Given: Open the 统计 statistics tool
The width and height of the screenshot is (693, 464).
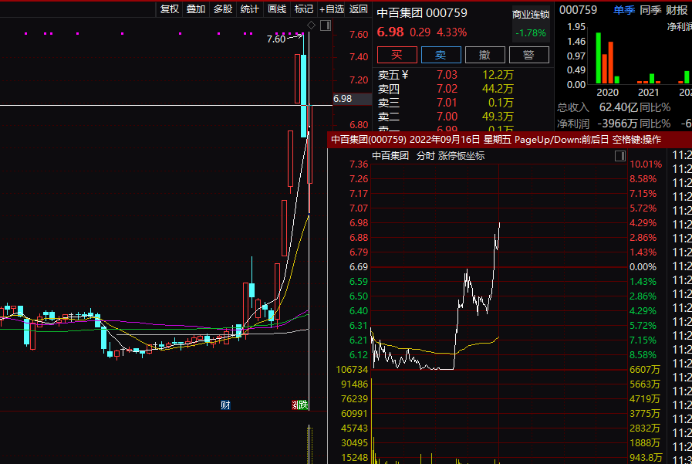Looking at the screenshot, I should 250,9.
